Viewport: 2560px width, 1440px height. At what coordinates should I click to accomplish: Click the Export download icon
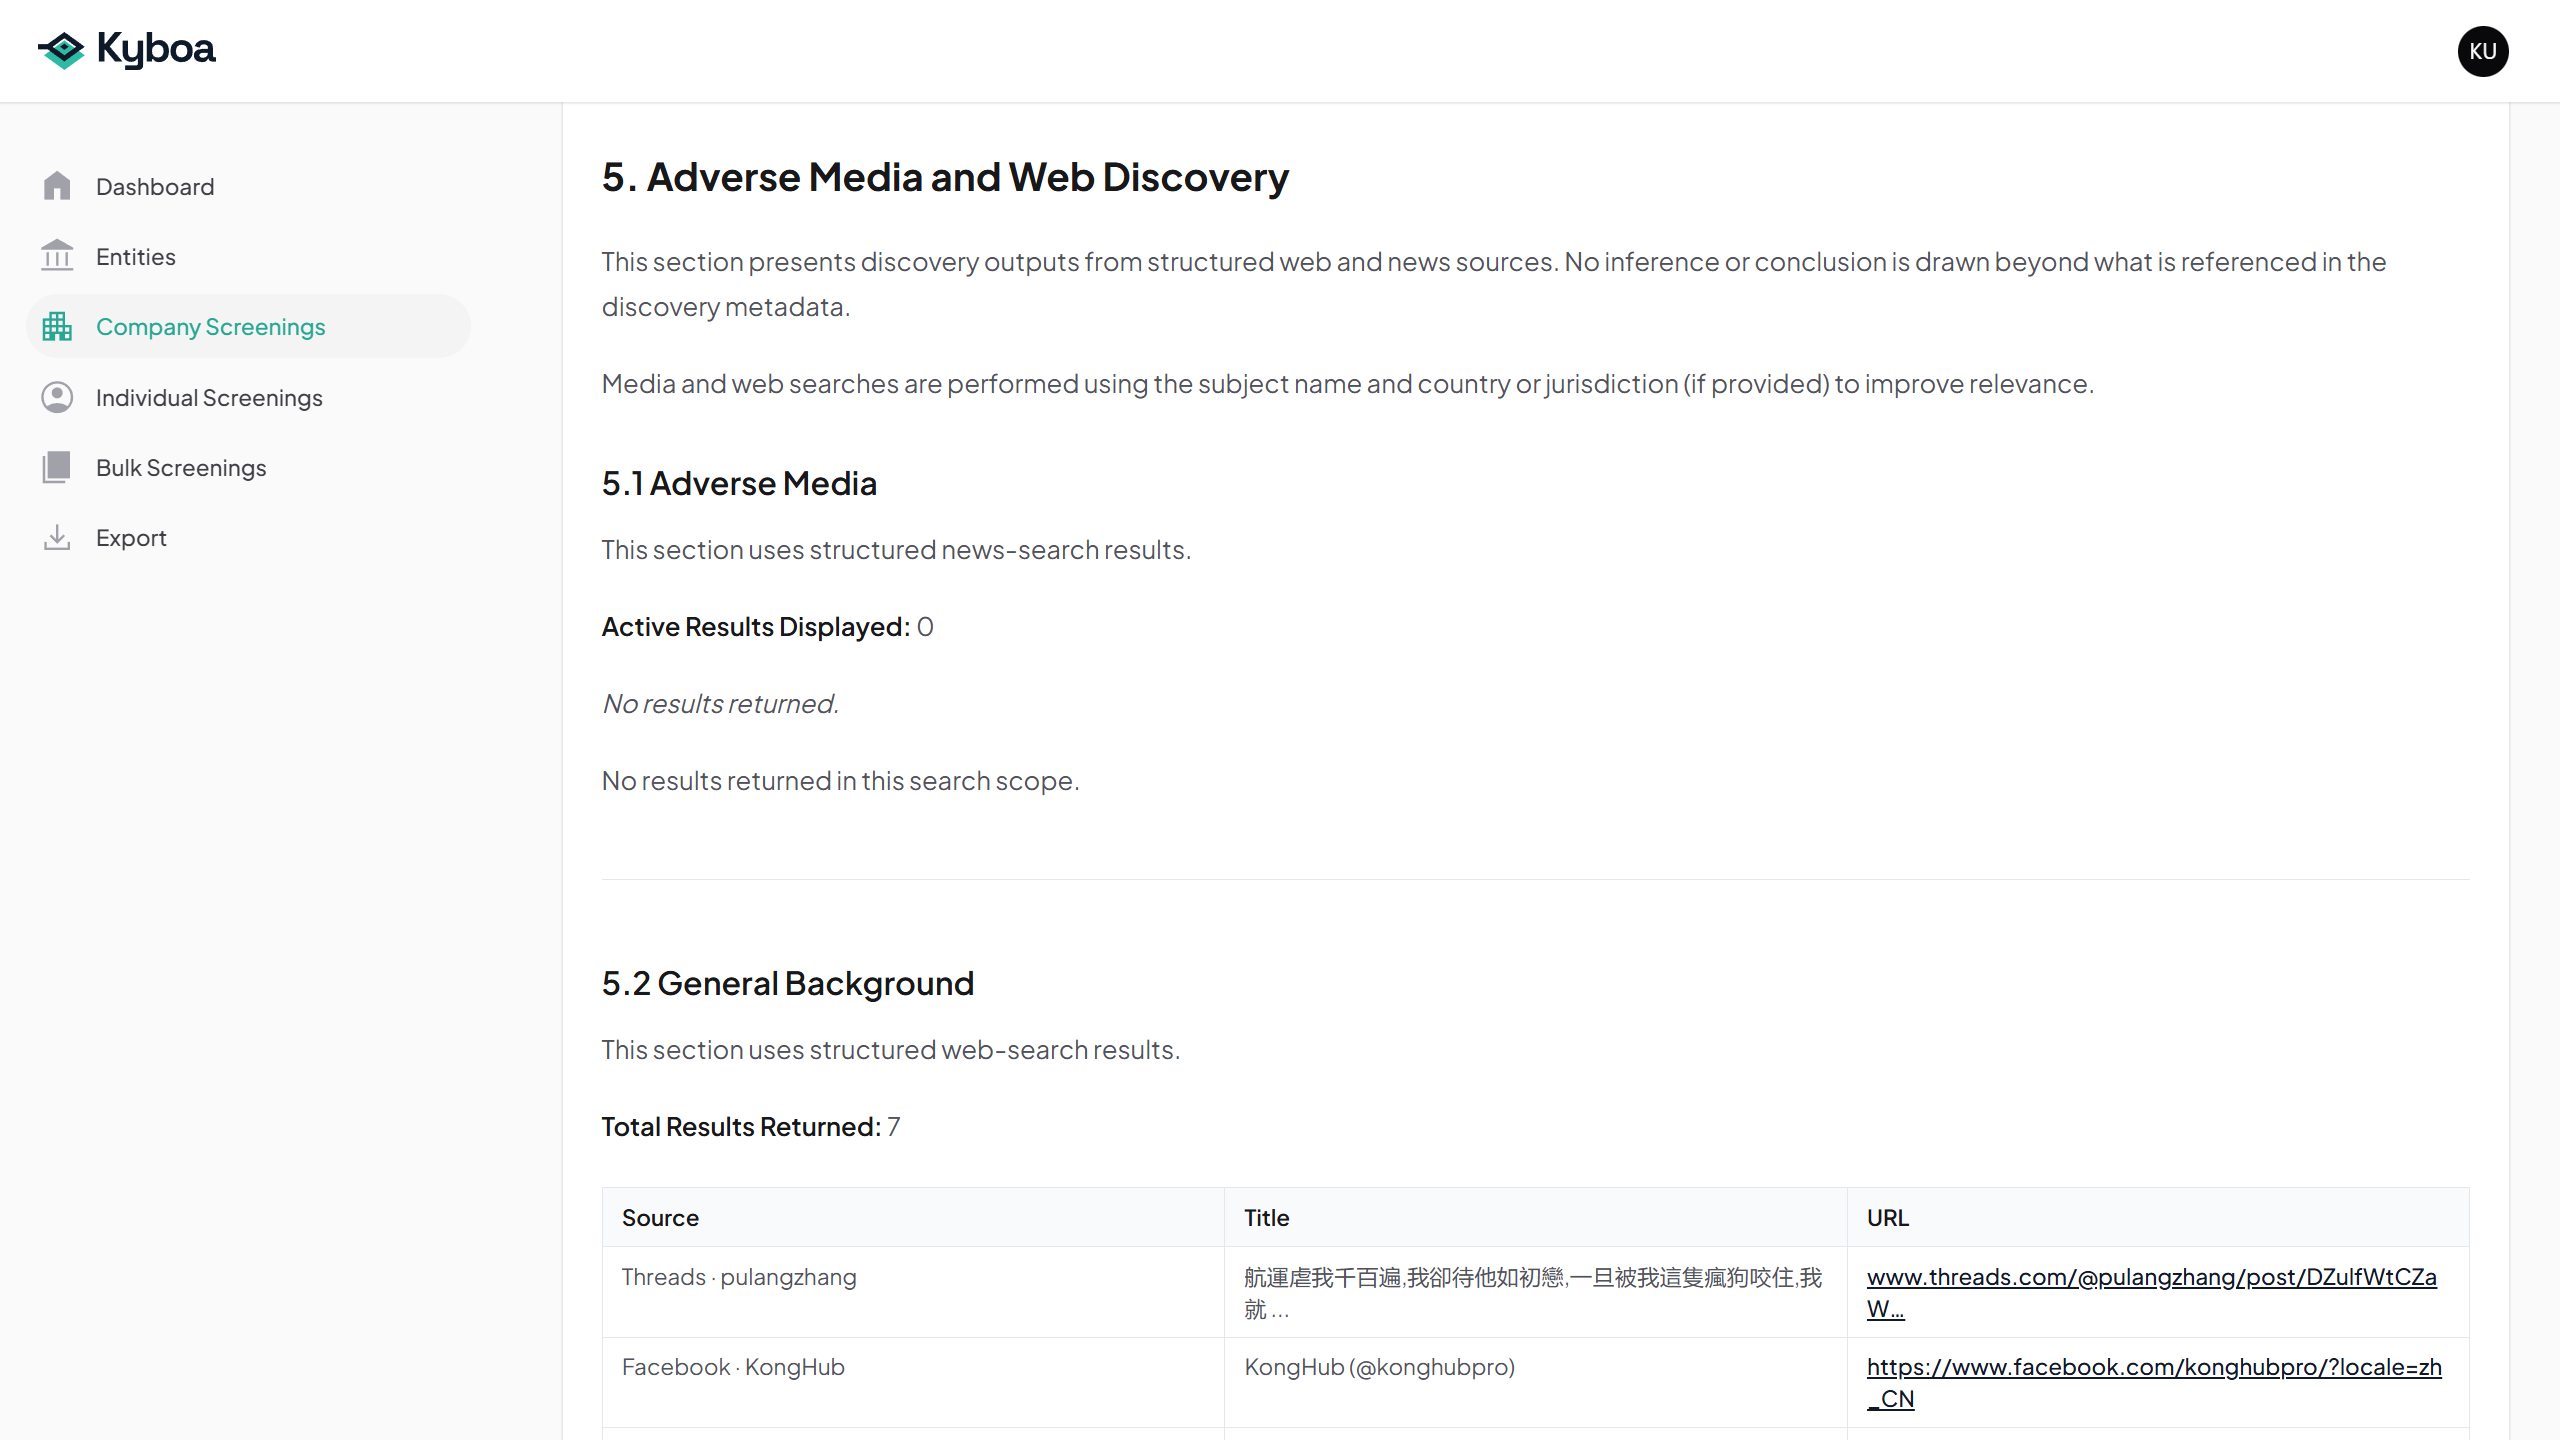click(57, 537)
